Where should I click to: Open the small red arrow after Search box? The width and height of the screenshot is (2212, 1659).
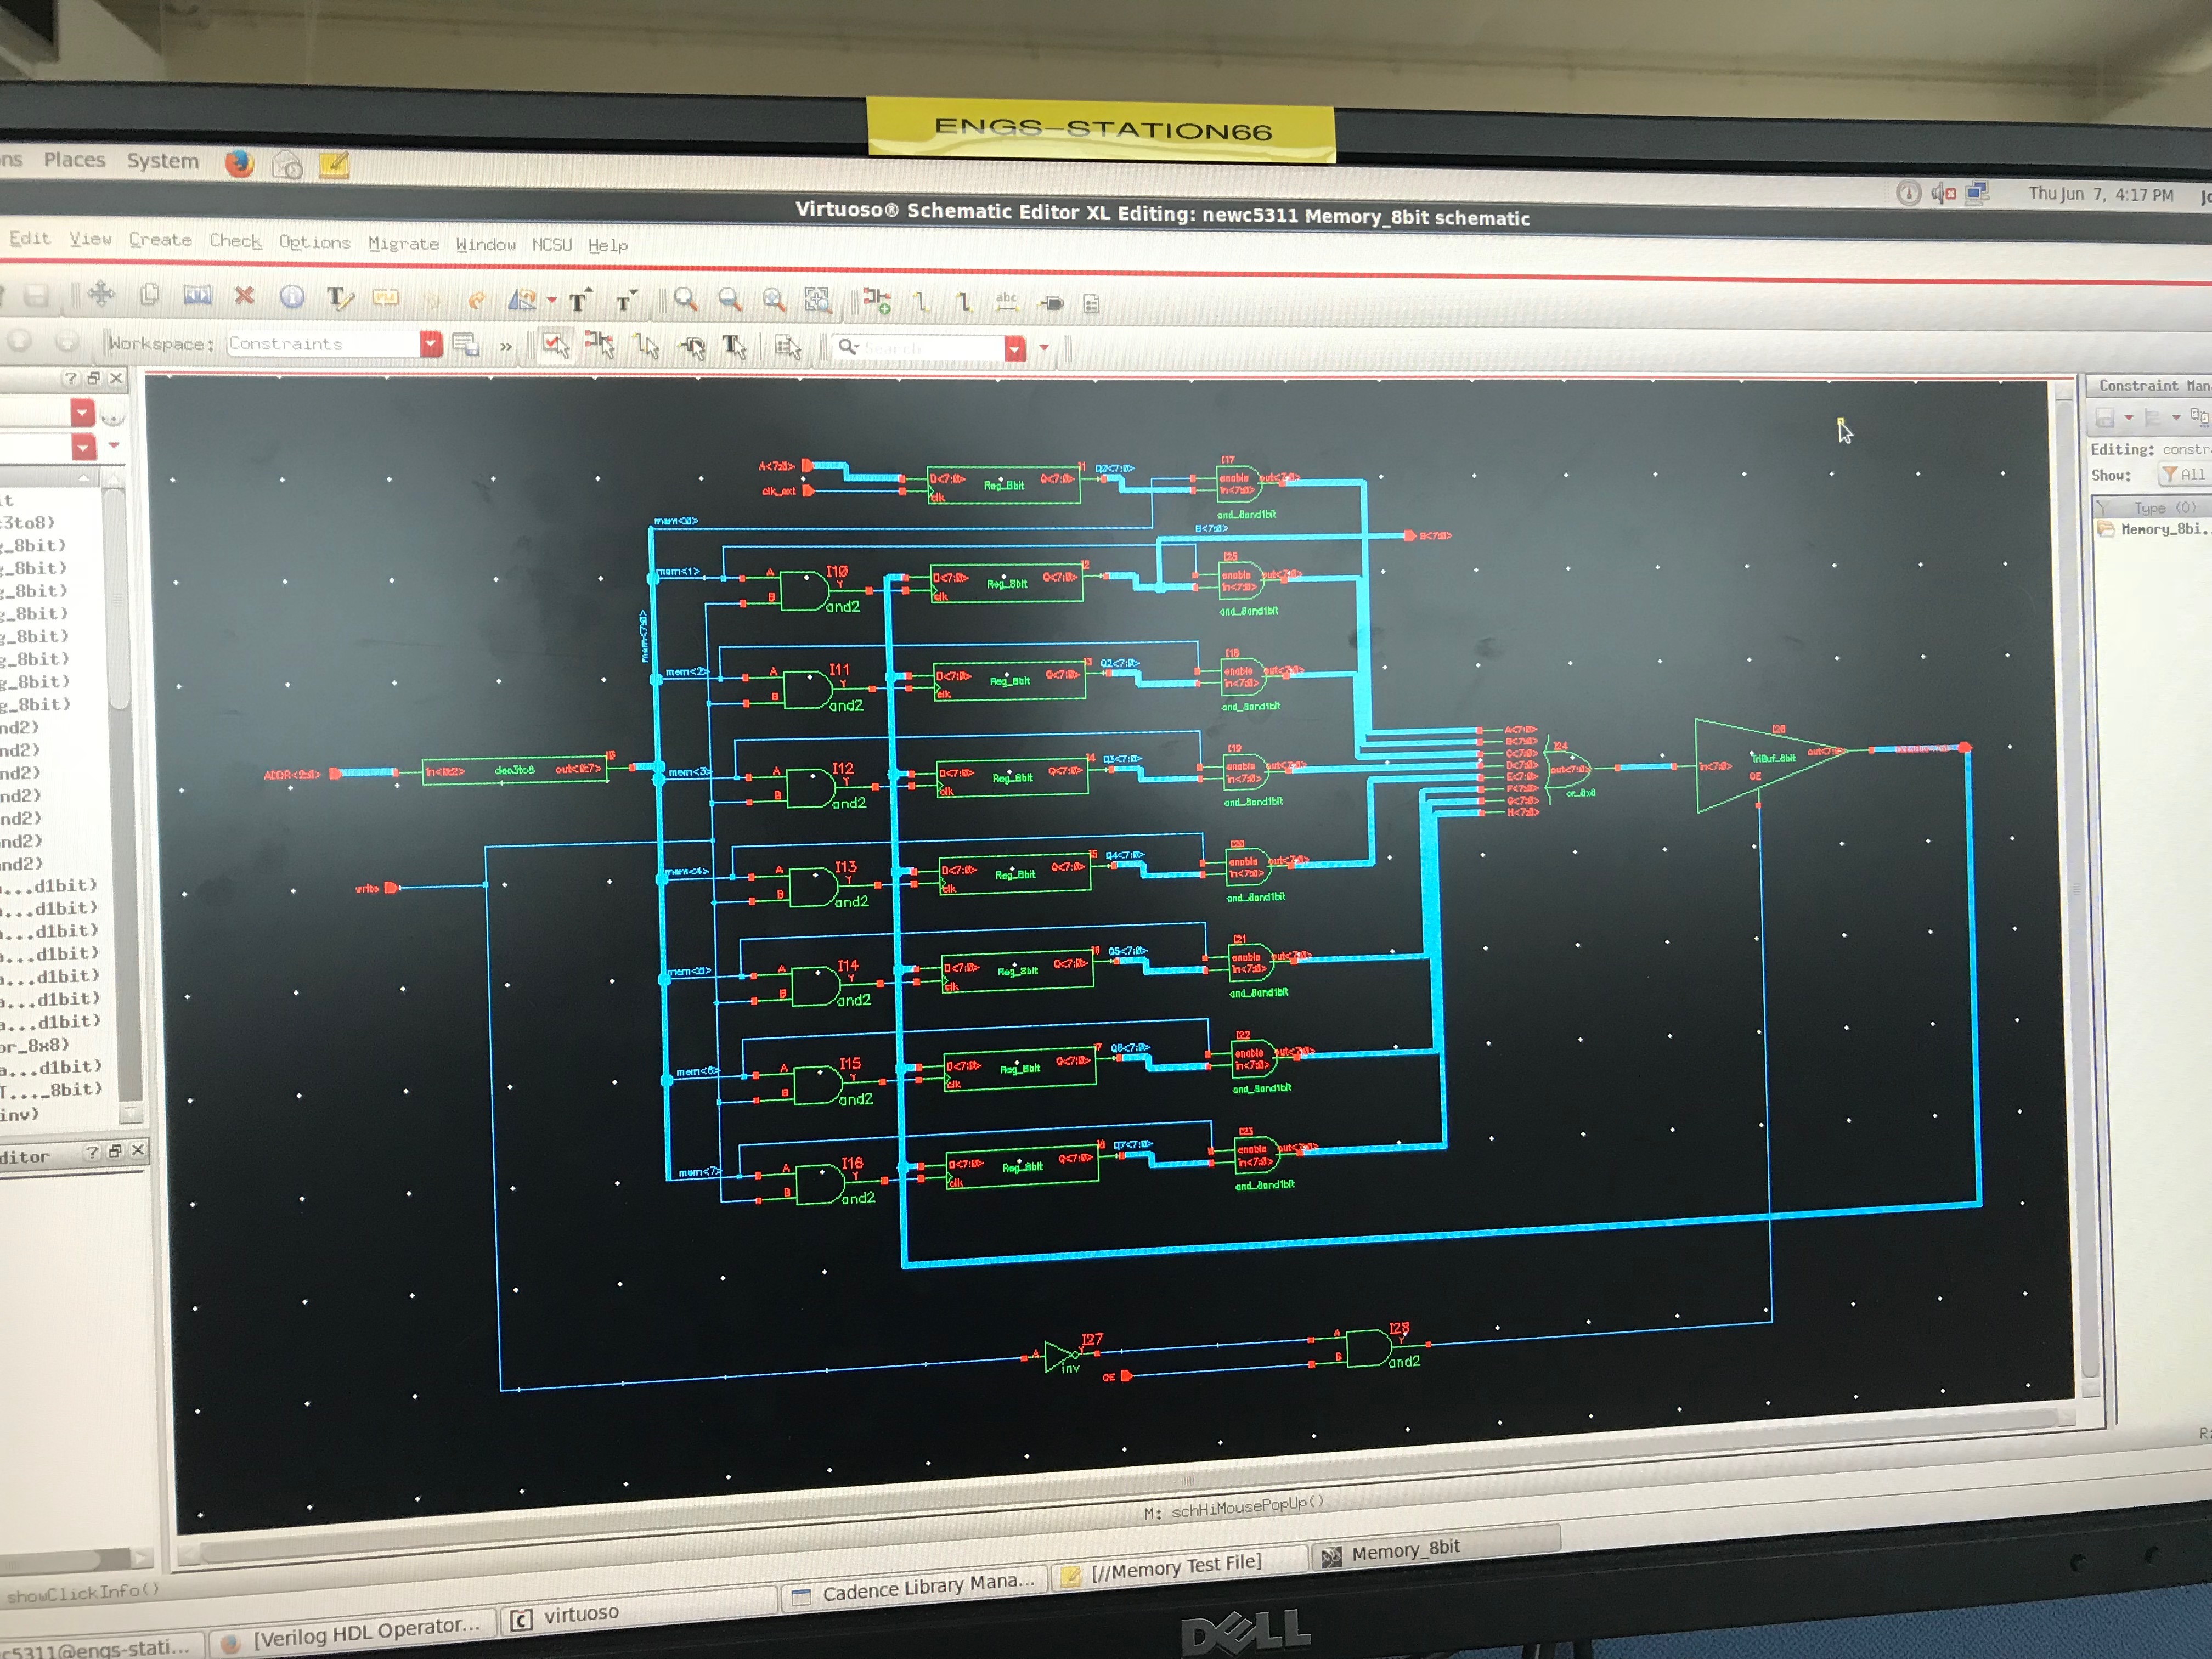point(1044,348)
